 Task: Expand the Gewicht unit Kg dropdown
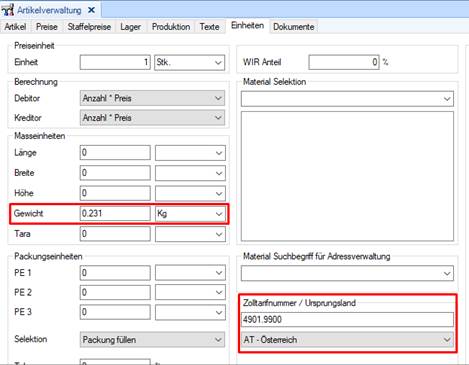(190, 214)
